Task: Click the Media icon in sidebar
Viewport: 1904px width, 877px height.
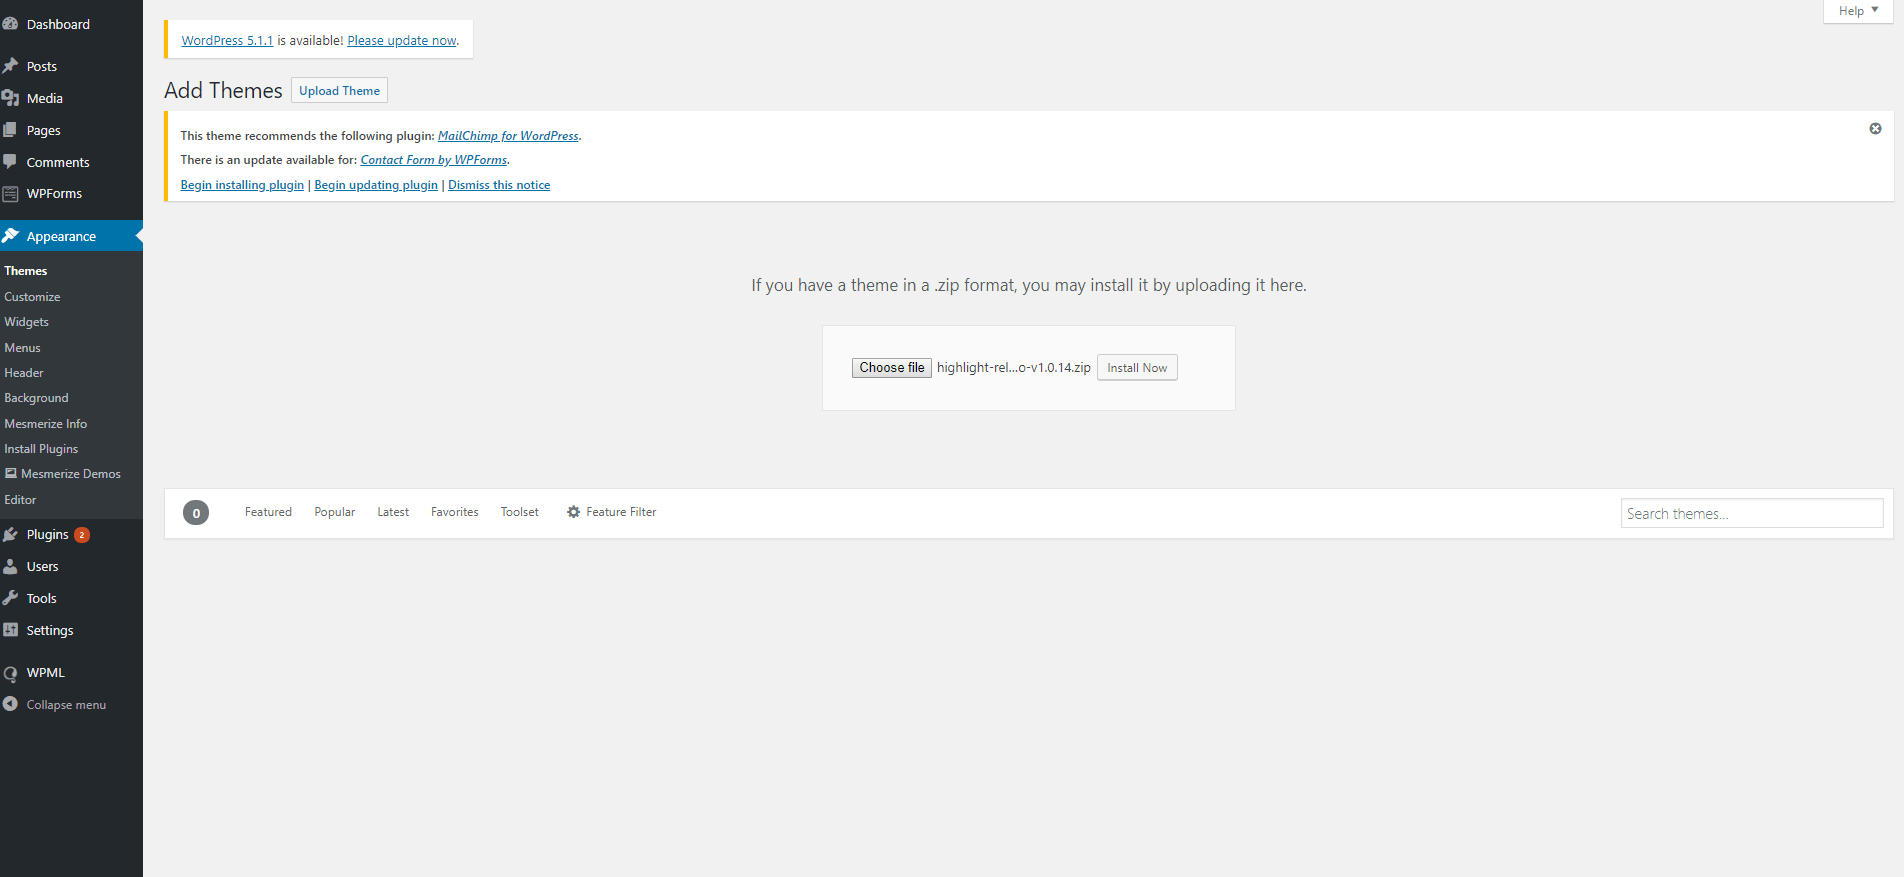Action: (11, 98)
